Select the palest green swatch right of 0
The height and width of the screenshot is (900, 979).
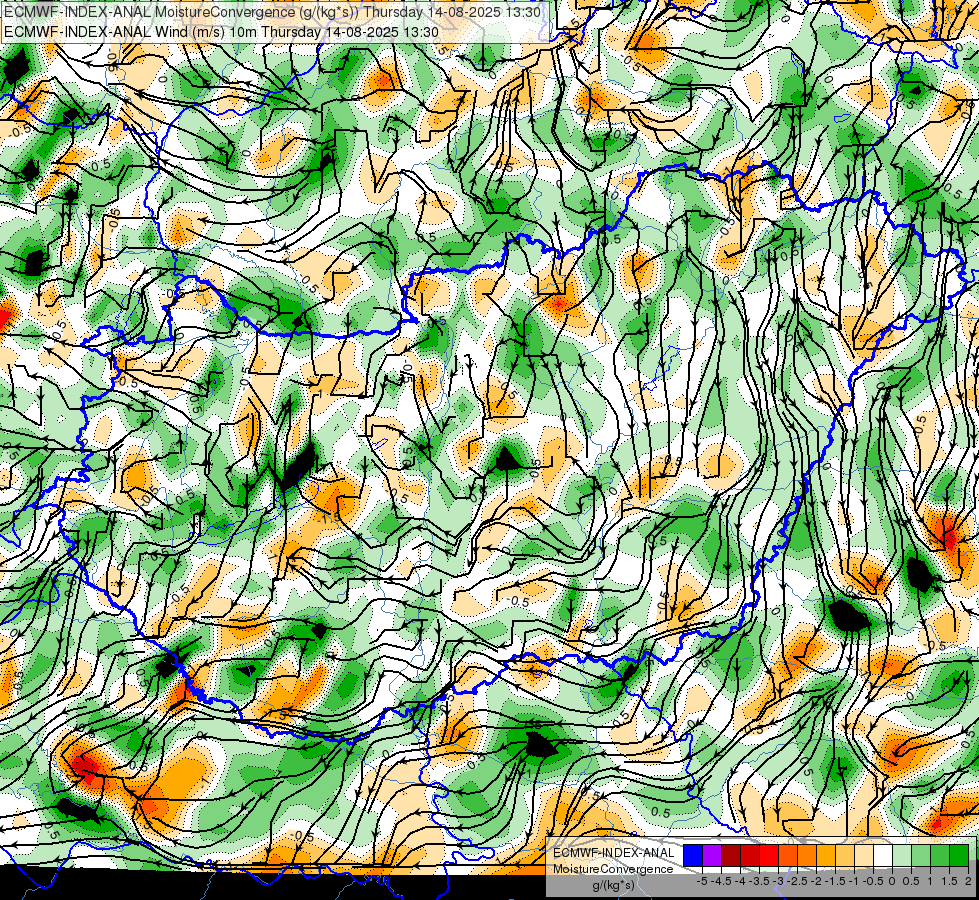tap(902, 855)
